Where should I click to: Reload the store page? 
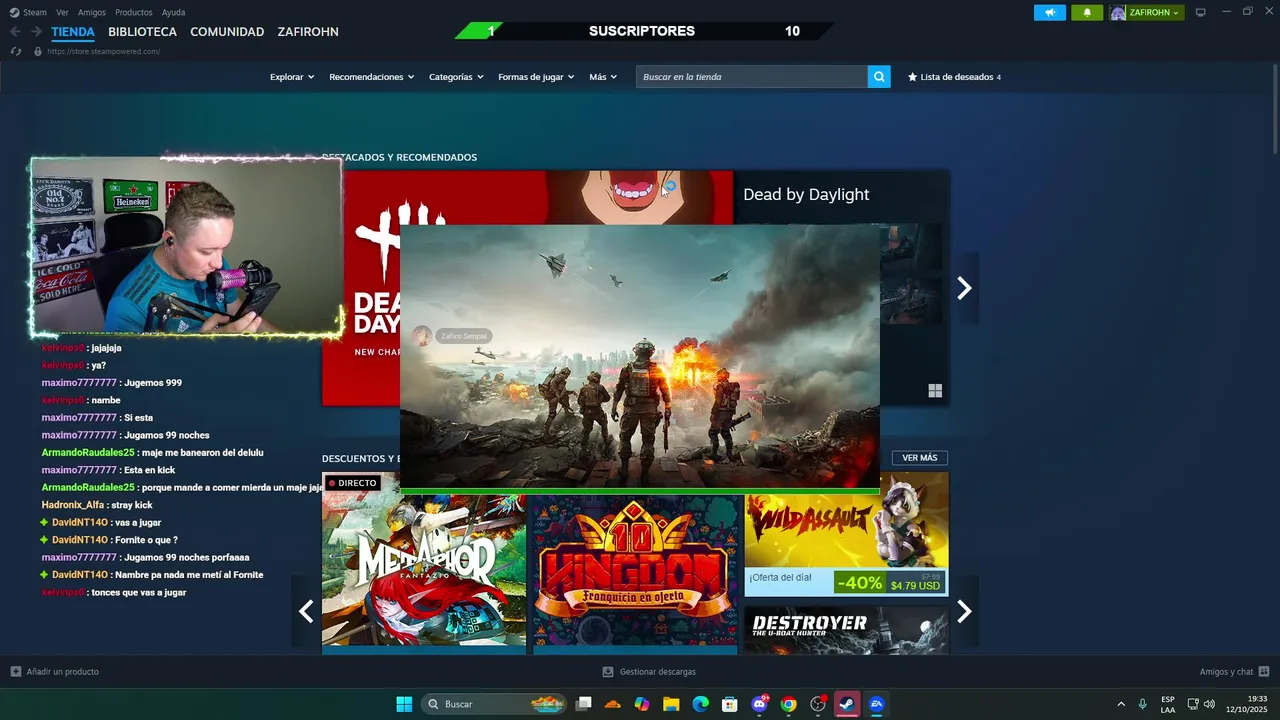16,51
